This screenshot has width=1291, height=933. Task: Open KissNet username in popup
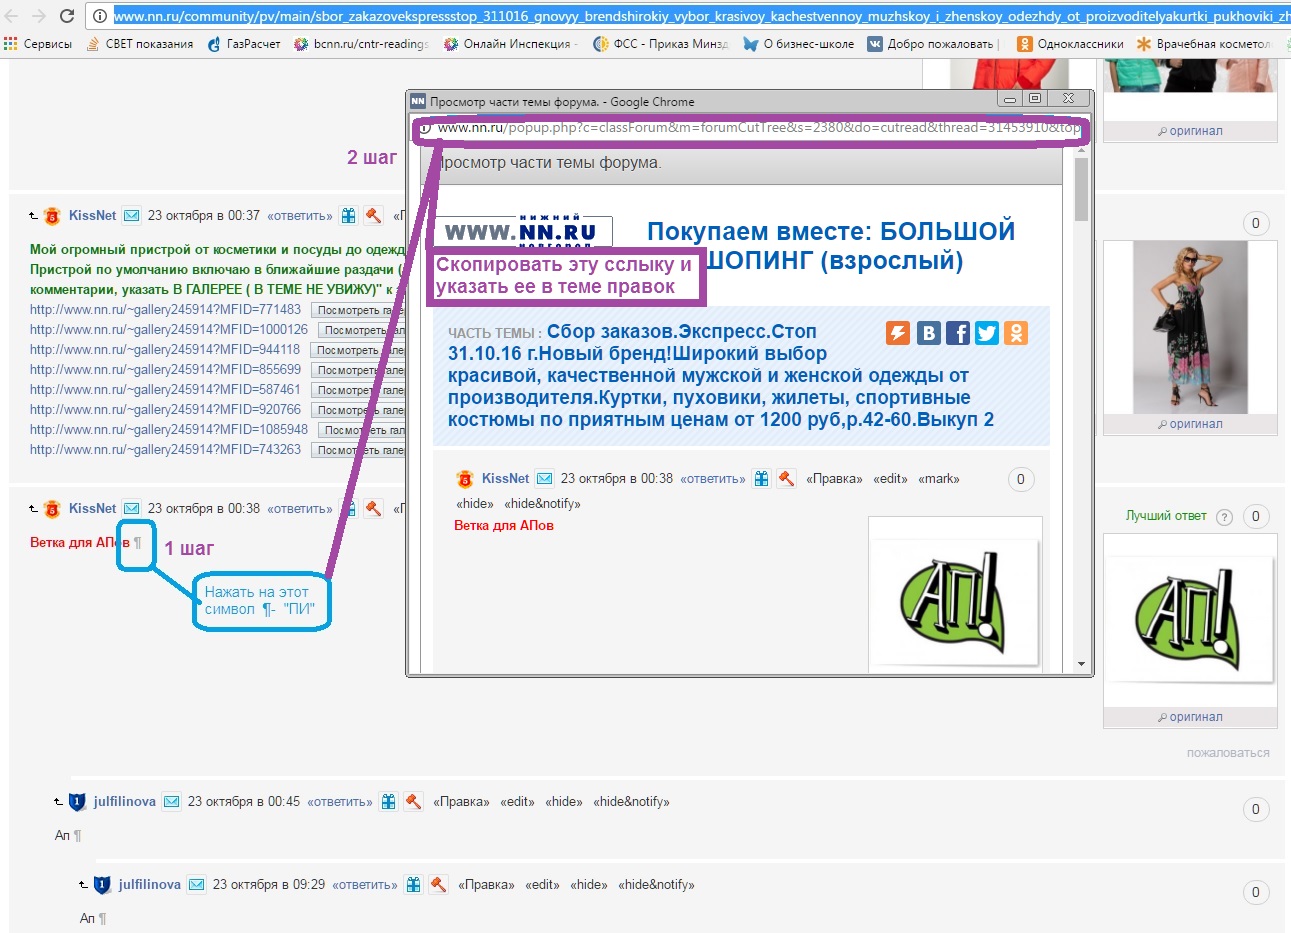(x=505, y=479)
